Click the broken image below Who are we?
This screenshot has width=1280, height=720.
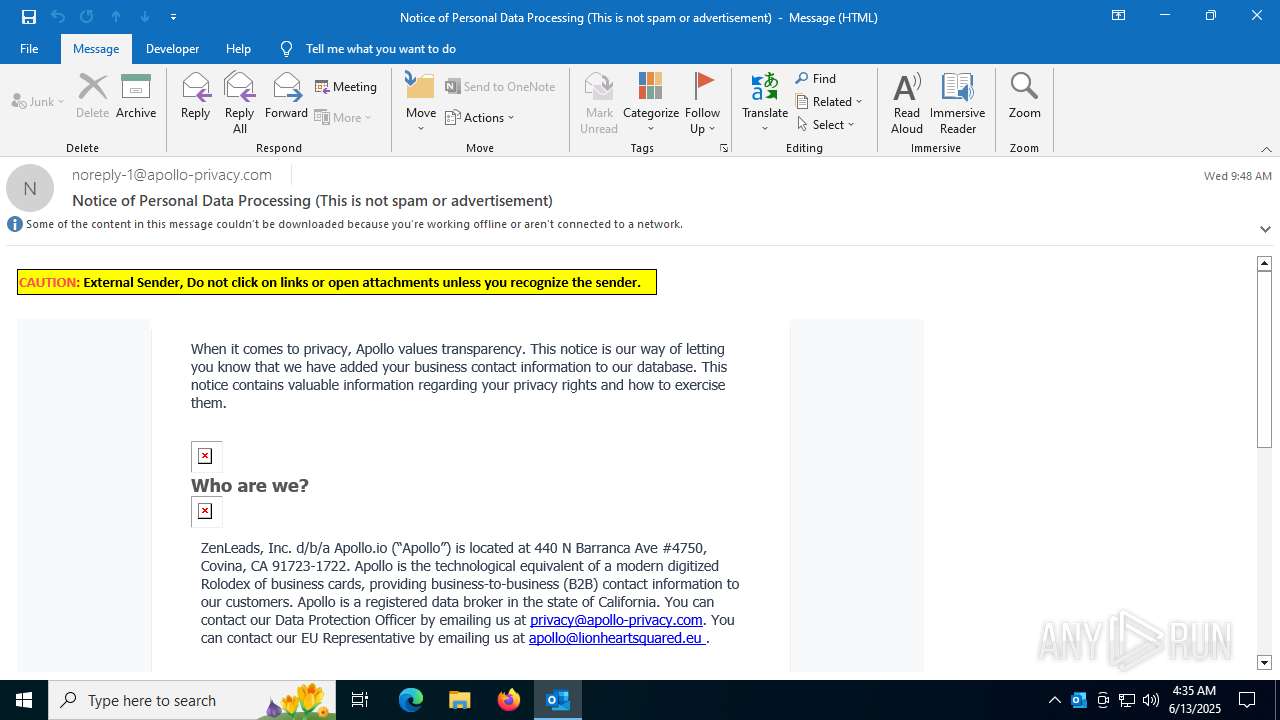point(206,511)
